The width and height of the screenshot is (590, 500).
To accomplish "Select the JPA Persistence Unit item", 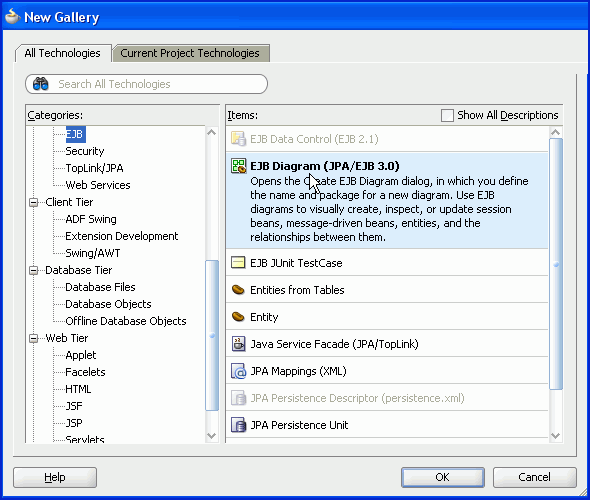I will (x=387, y=425).
